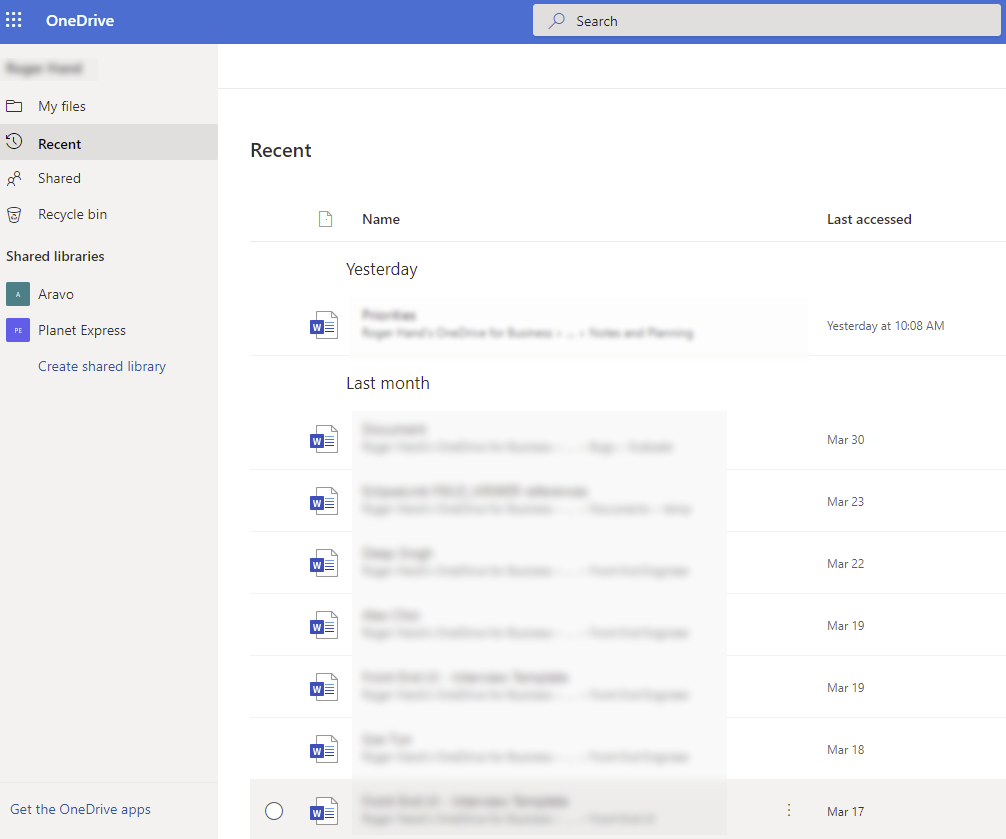Select the Recent navigation item
The image size is (1006, 839).
(109, 142)
